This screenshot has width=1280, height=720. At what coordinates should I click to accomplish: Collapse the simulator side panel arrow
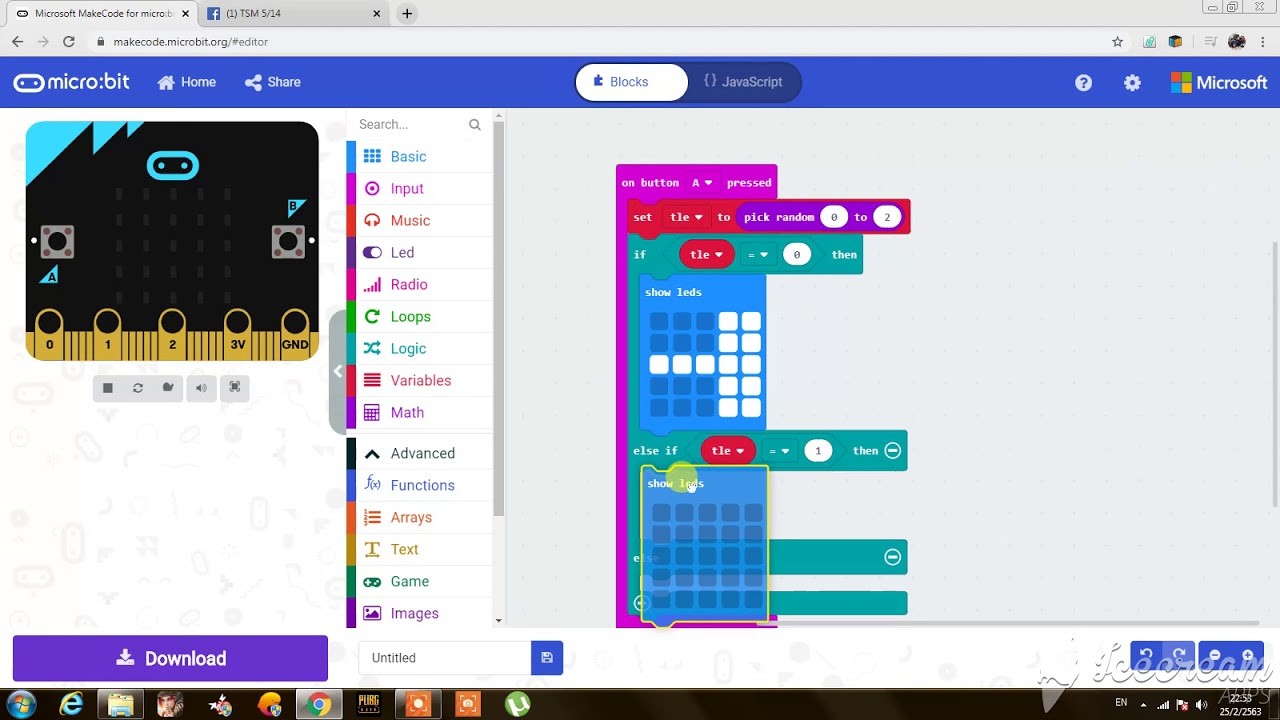click(x=338, y=371)
